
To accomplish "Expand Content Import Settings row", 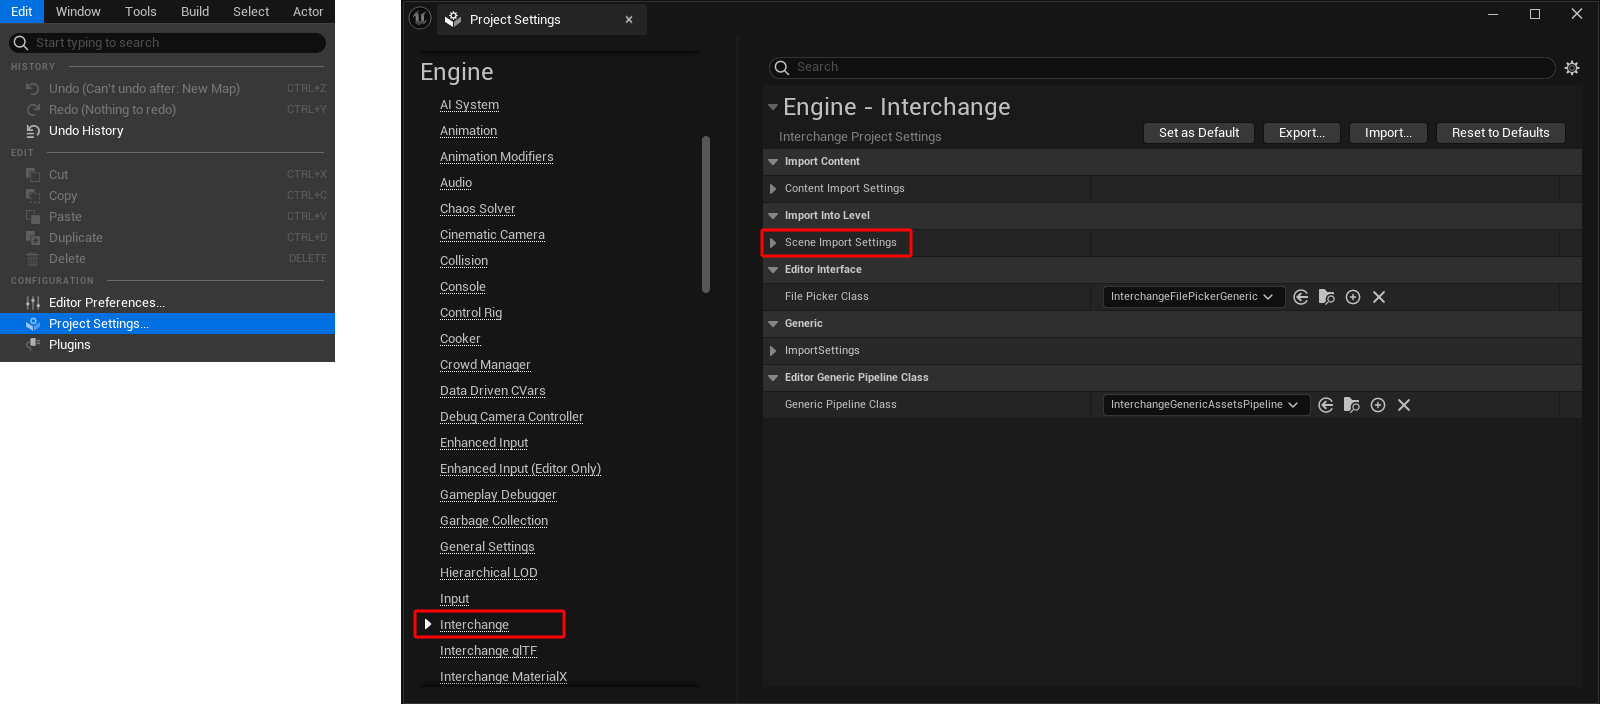I will 773,189.
